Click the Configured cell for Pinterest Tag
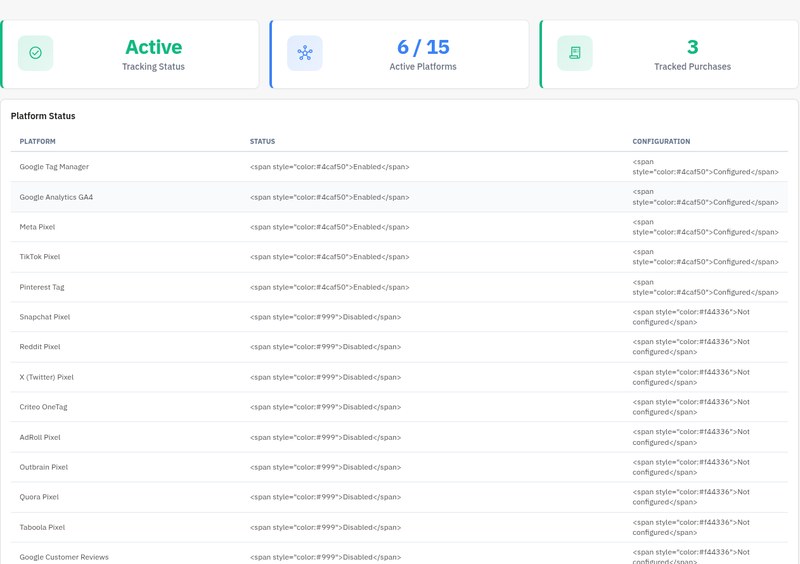The image size is (800, 564). [706, 287]
